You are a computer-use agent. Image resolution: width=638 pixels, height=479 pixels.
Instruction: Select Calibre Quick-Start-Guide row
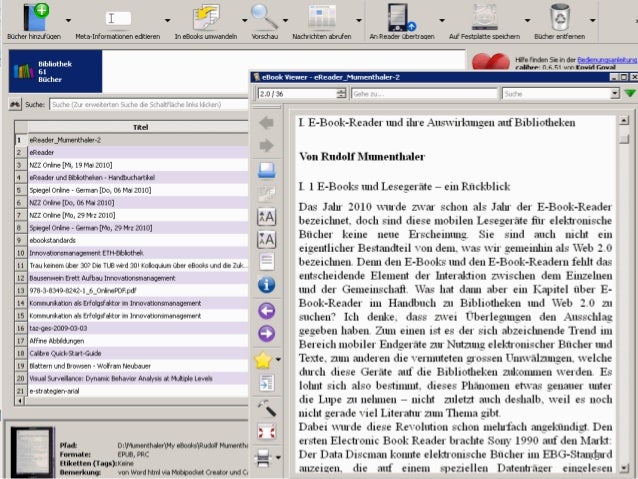coord(138,353)
